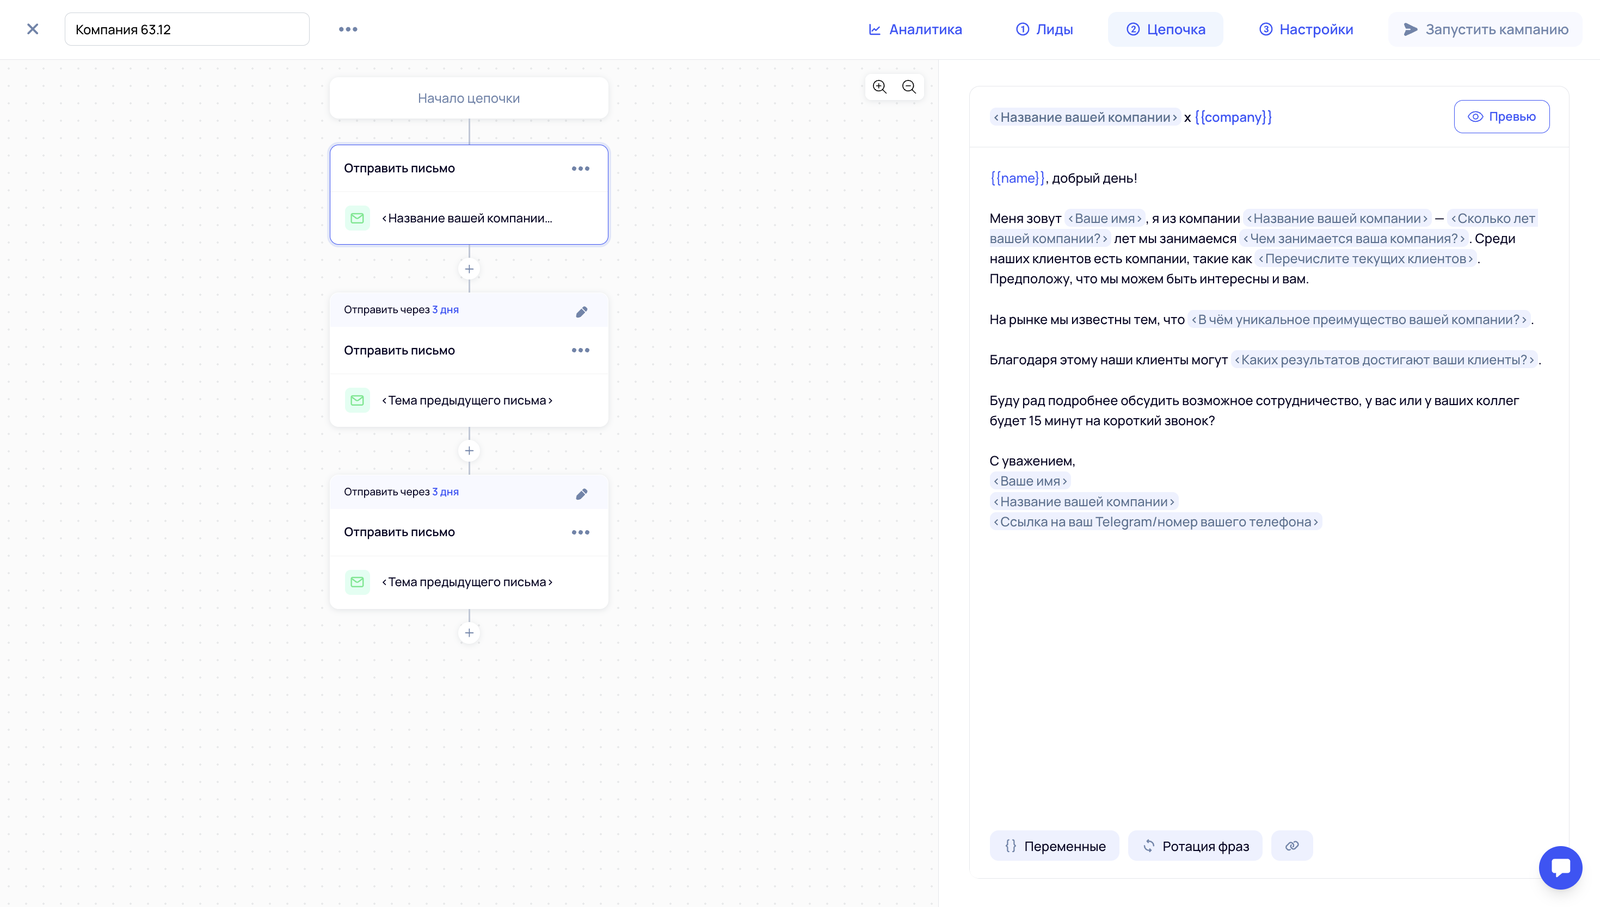Click the campaign name input field
1600x907 pixels.
187,29
